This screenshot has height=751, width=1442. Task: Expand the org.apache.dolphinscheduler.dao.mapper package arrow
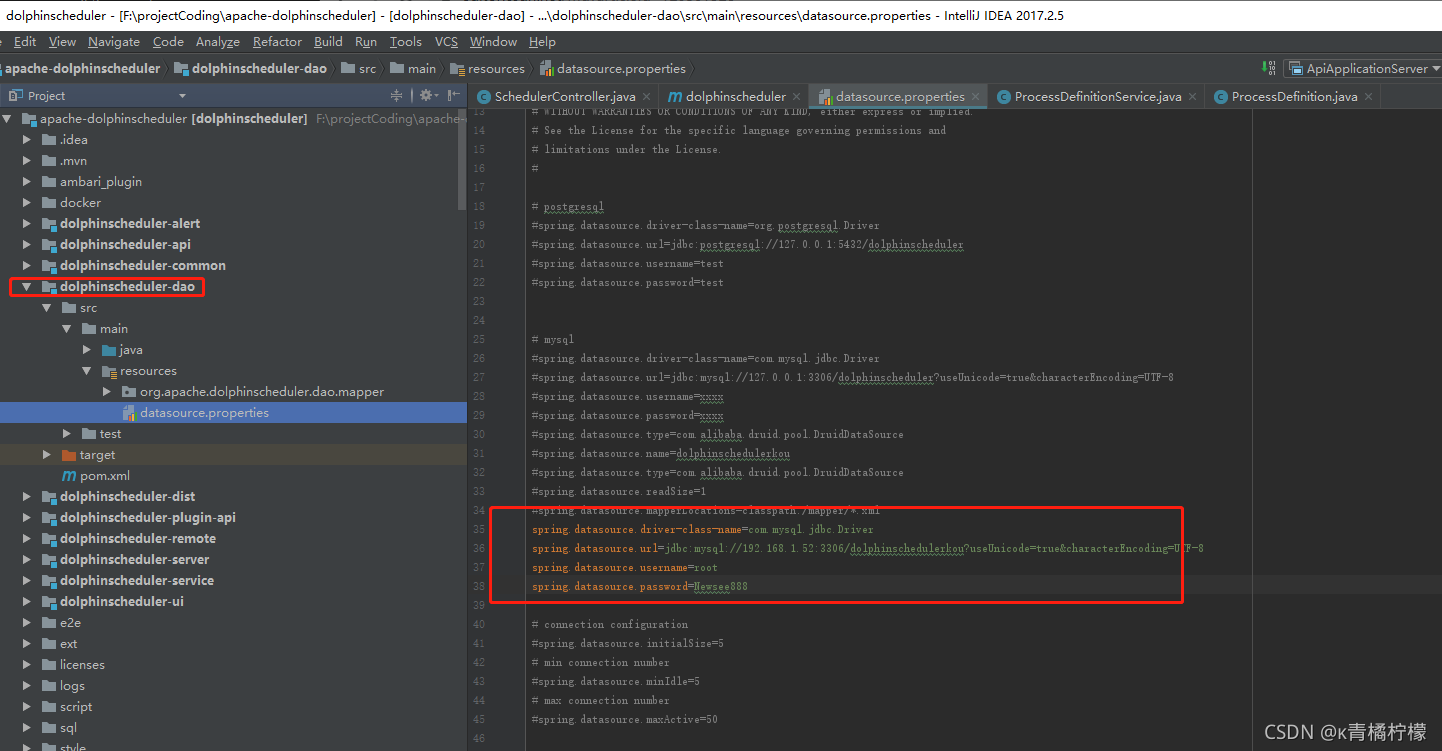pos(107,392)
